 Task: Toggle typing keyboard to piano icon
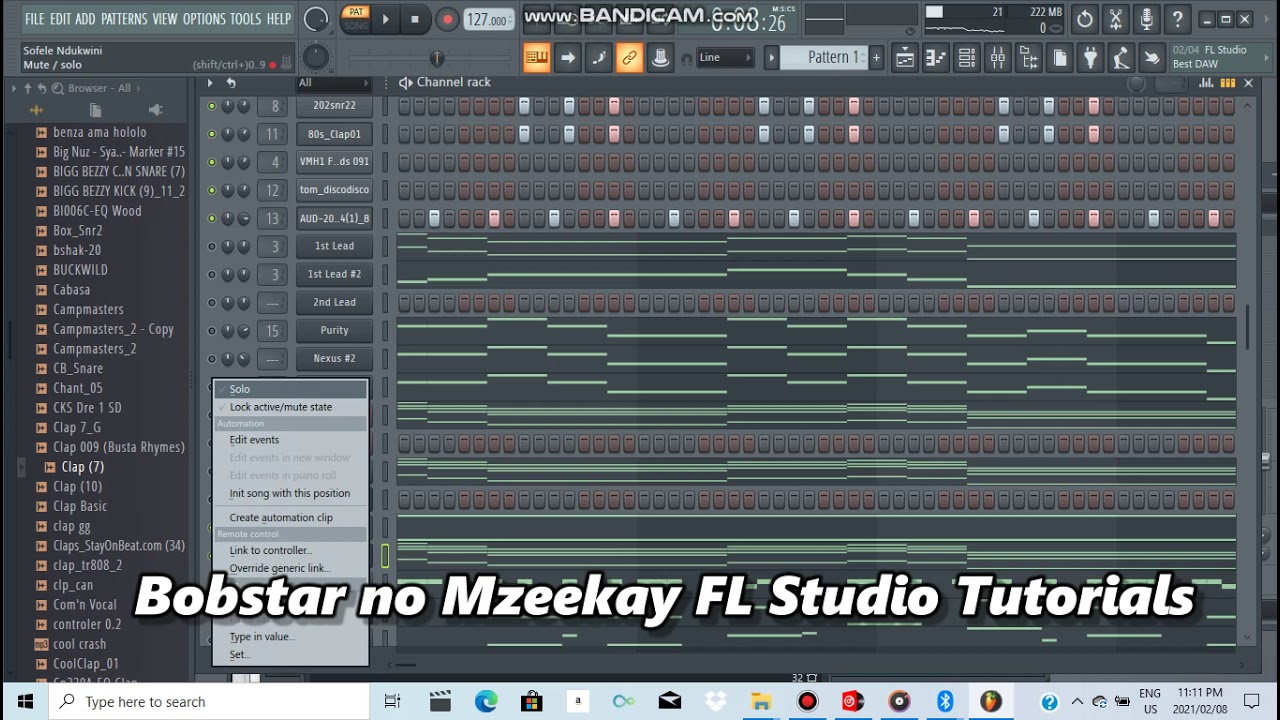pos(536,58)
